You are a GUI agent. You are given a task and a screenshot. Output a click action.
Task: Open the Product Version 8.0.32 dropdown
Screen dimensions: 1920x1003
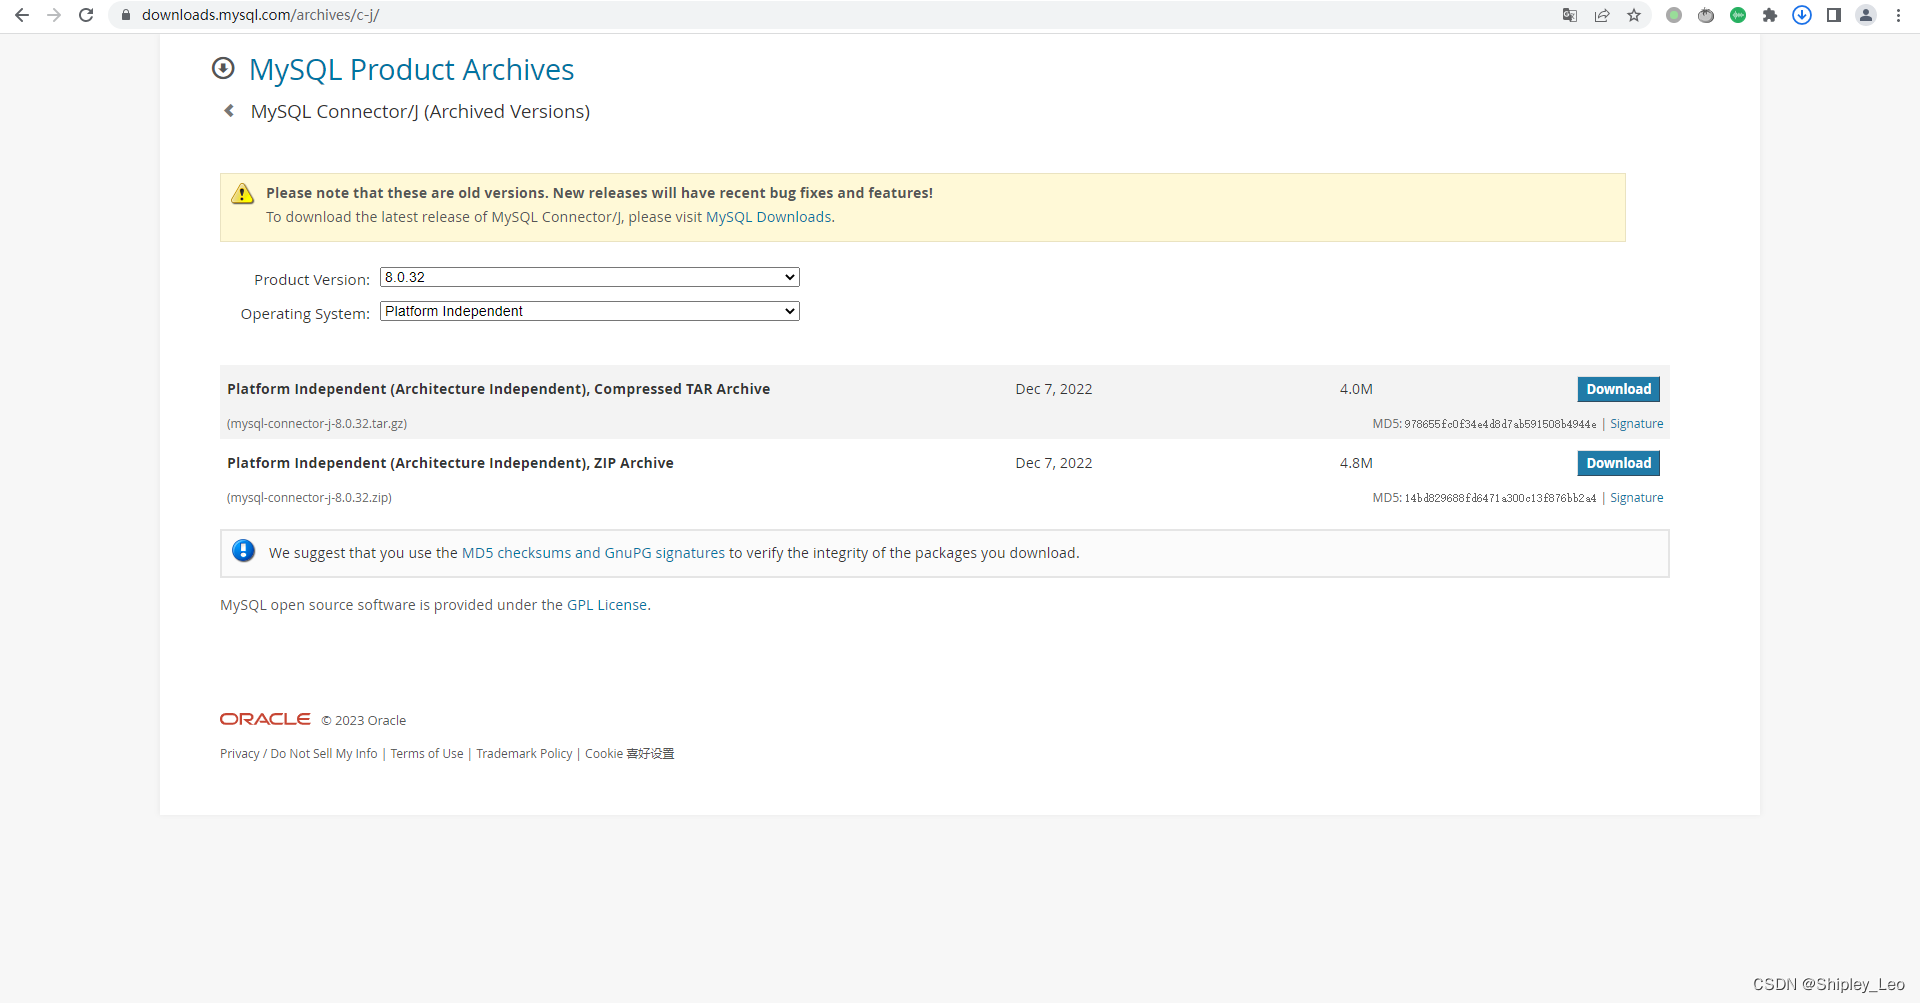[x=590, y=277]
